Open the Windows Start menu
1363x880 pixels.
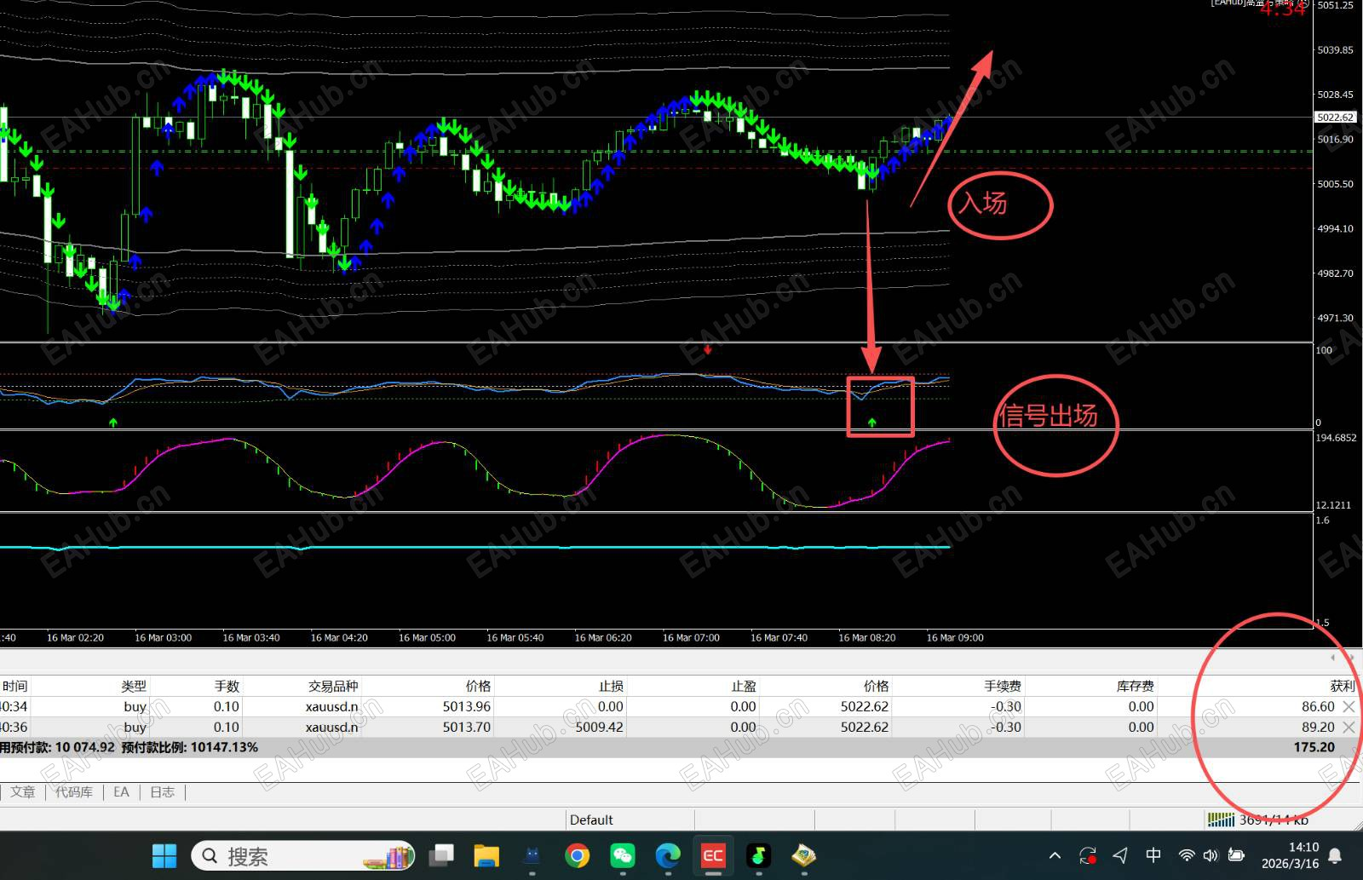pyautogui.click(x=164, y=856)
